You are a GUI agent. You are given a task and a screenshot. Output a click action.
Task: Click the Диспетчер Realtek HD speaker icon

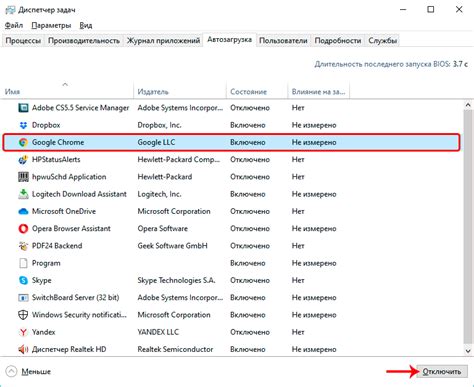(x=23, y=349)
